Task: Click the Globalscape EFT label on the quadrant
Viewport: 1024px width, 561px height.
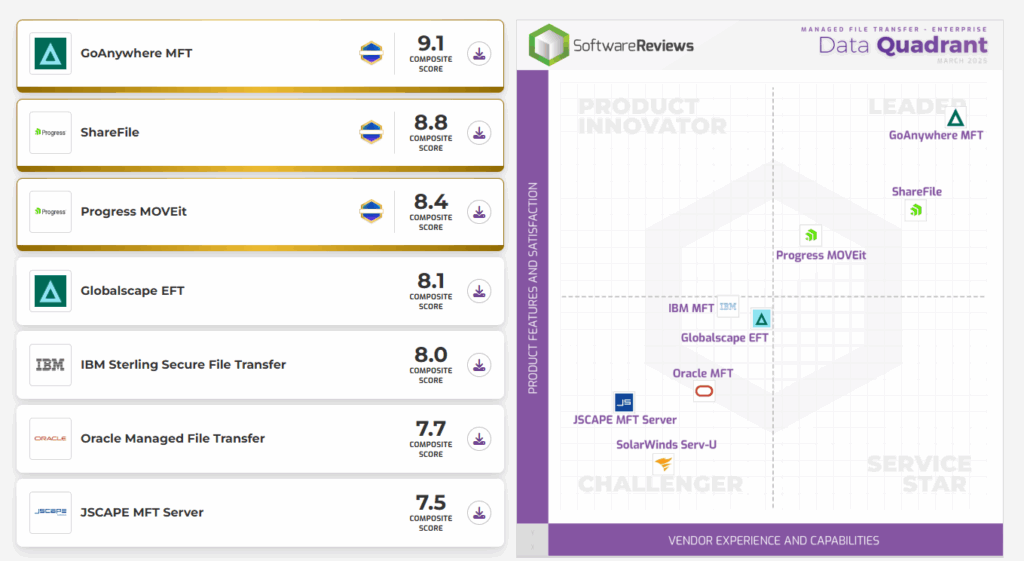Action: click(724, 338)
